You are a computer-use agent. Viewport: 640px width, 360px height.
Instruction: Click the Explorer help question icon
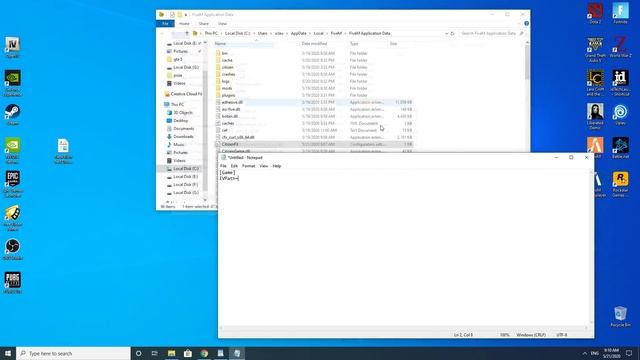(x=526, y=24)
